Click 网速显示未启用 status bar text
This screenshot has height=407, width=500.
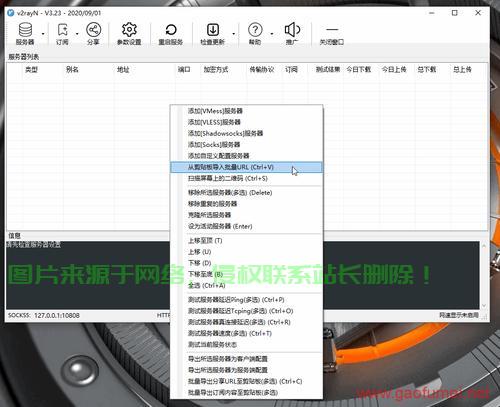(459, 315)
